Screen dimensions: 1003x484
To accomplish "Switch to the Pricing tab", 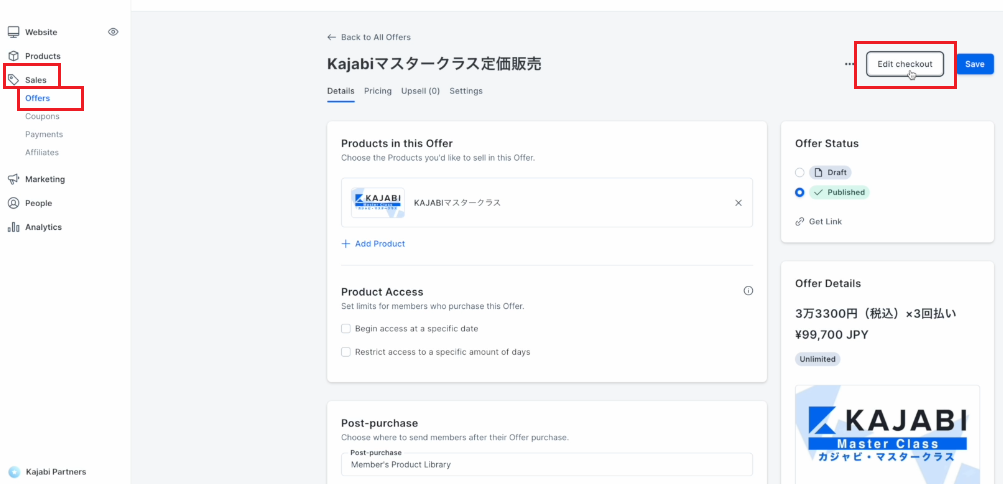I will click(x=378, y=91).
